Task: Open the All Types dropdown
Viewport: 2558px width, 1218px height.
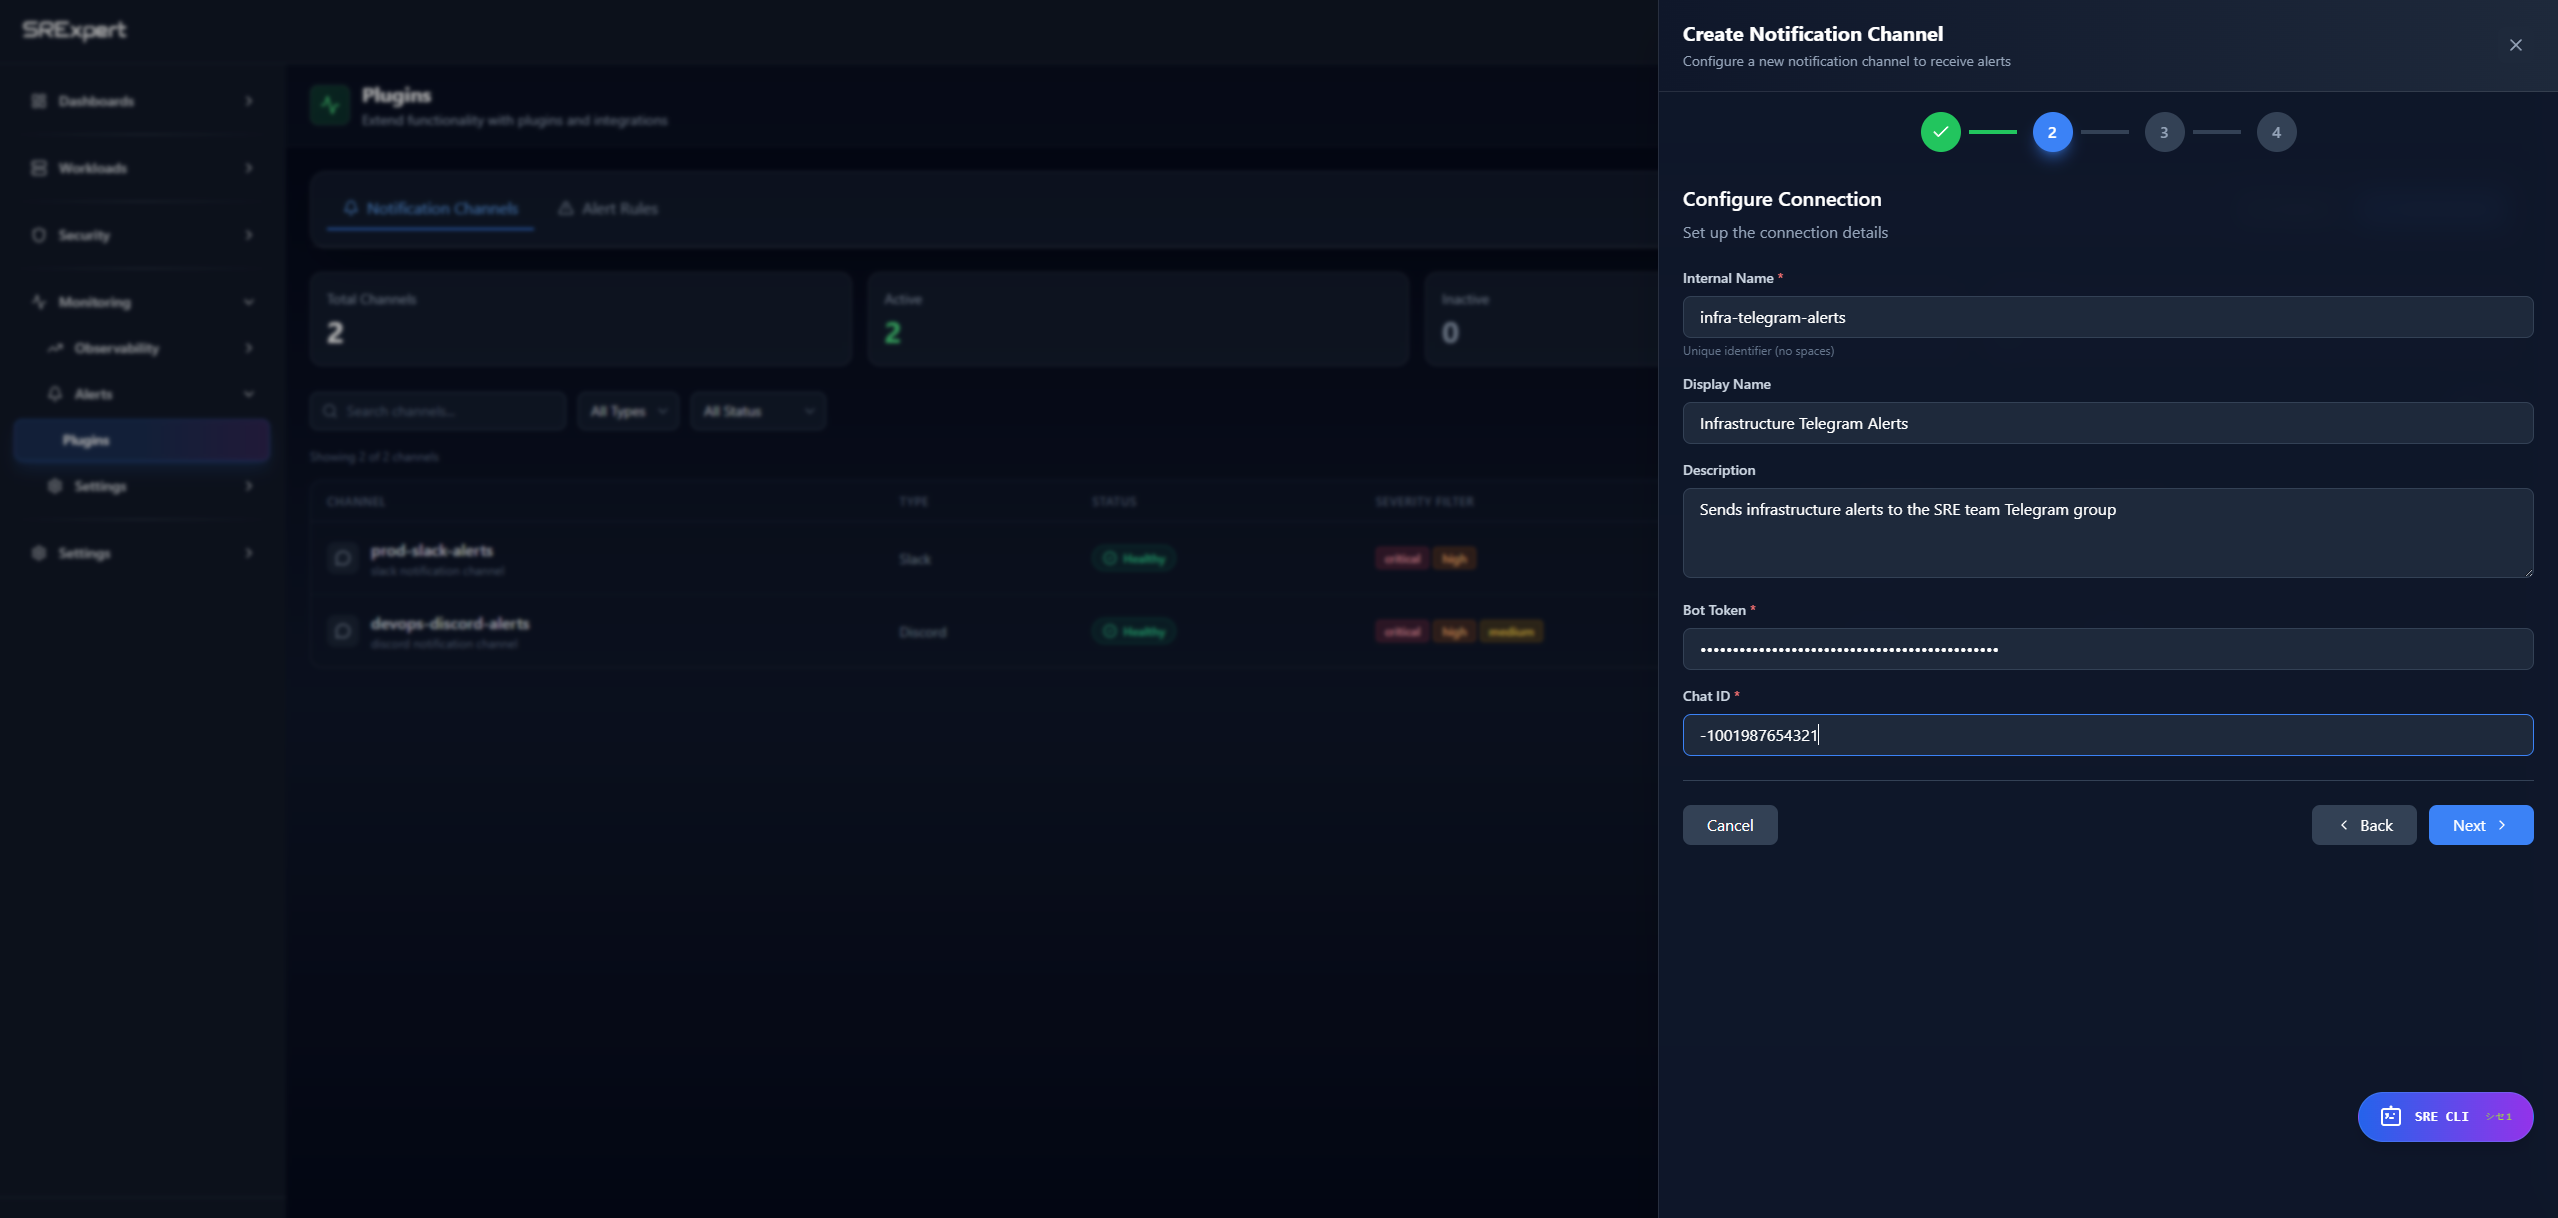Action: (x=628, y=411)
